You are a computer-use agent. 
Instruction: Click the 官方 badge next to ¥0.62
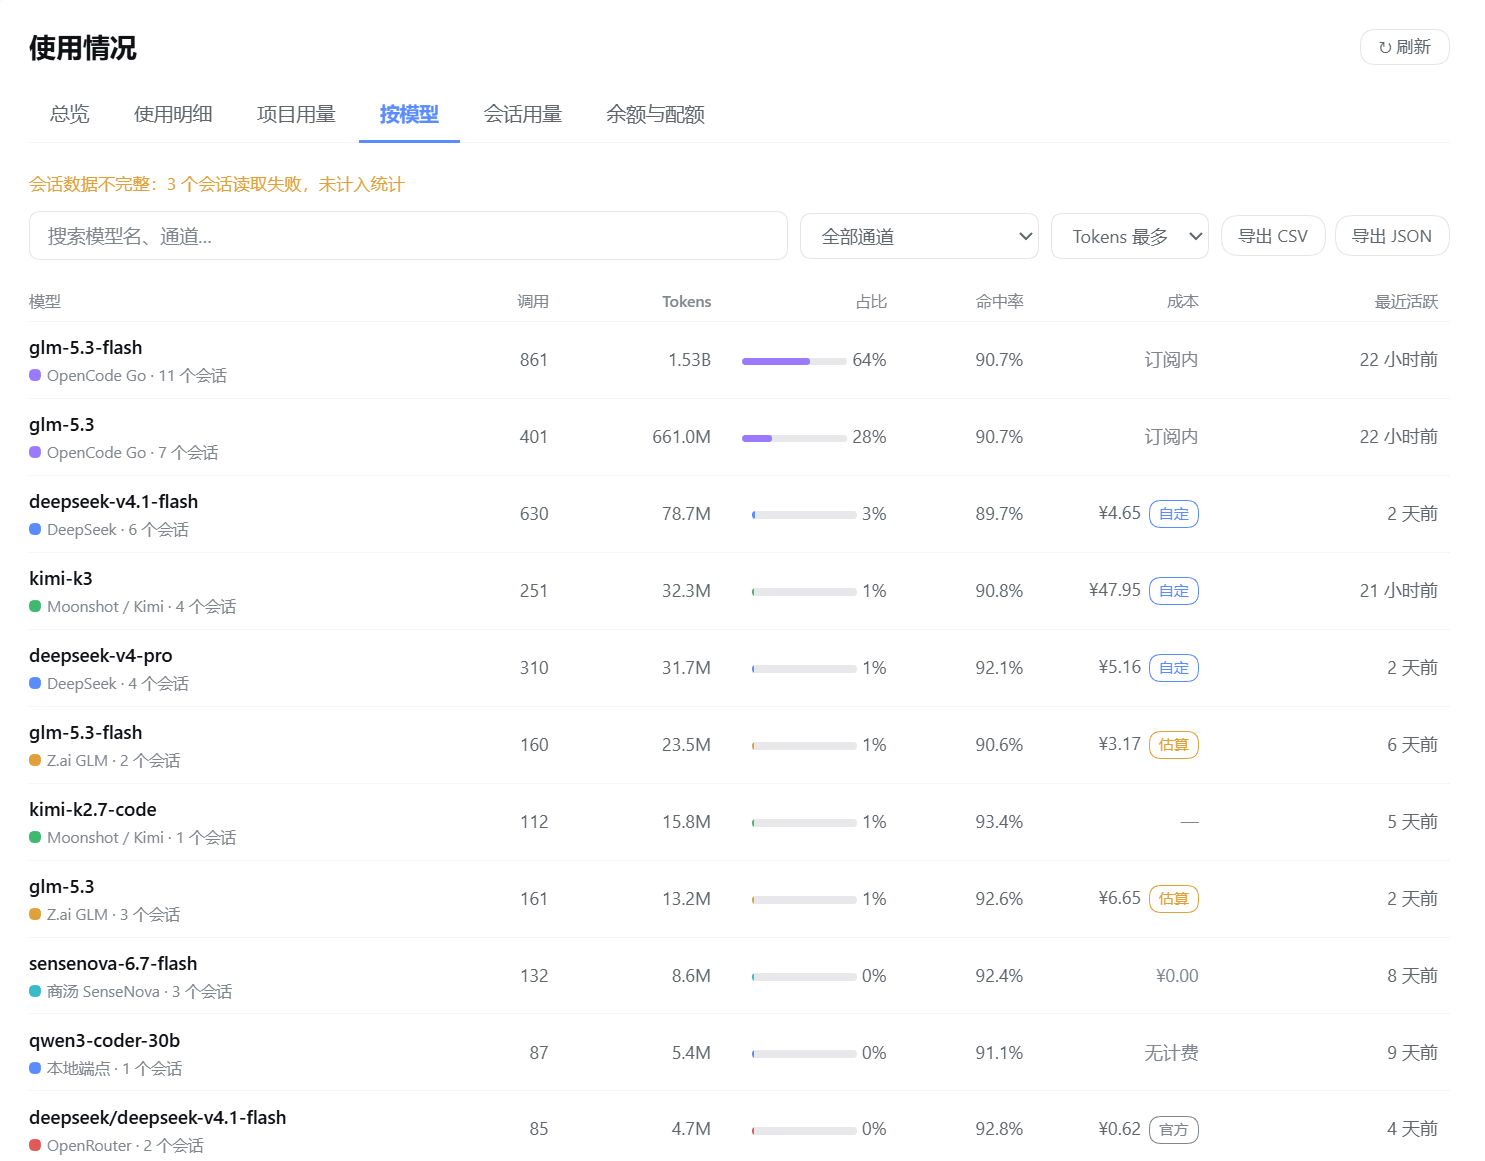click(1174, 1130)
